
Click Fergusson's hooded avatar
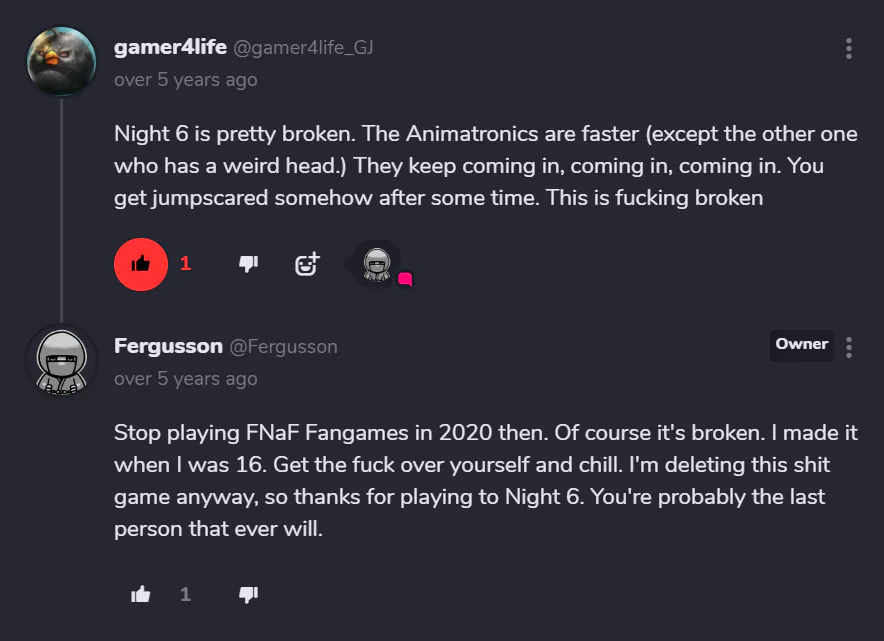click(x=61, y=361)
